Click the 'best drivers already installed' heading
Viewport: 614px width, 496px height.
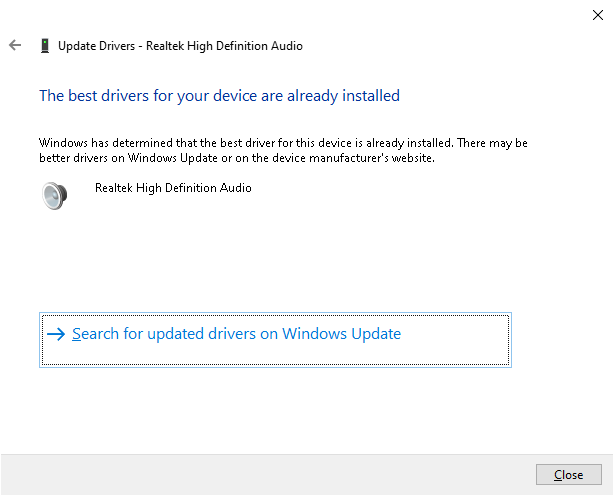219,96
